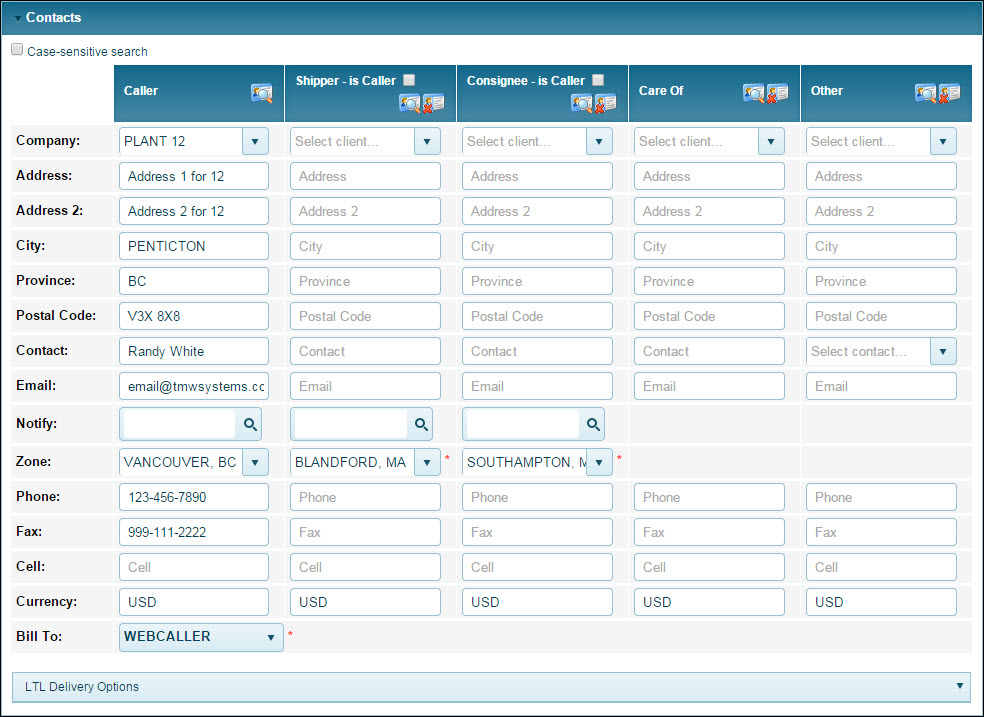Check the Consignee - is Caller box
984x717 pixels.
(x=598, y=80)
